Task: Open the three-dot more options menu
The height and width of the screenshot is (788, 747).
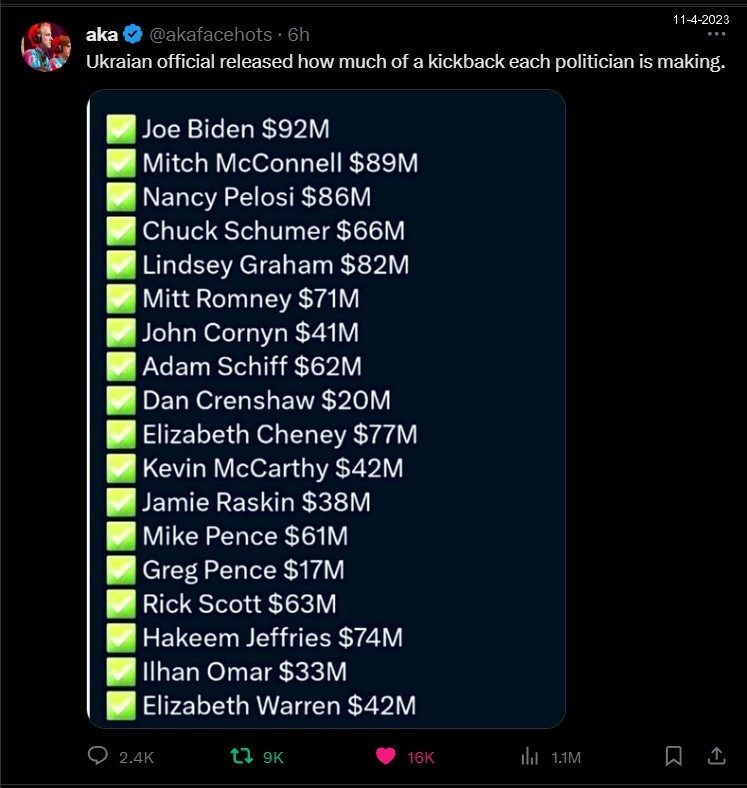Action: tap(716, 34)
